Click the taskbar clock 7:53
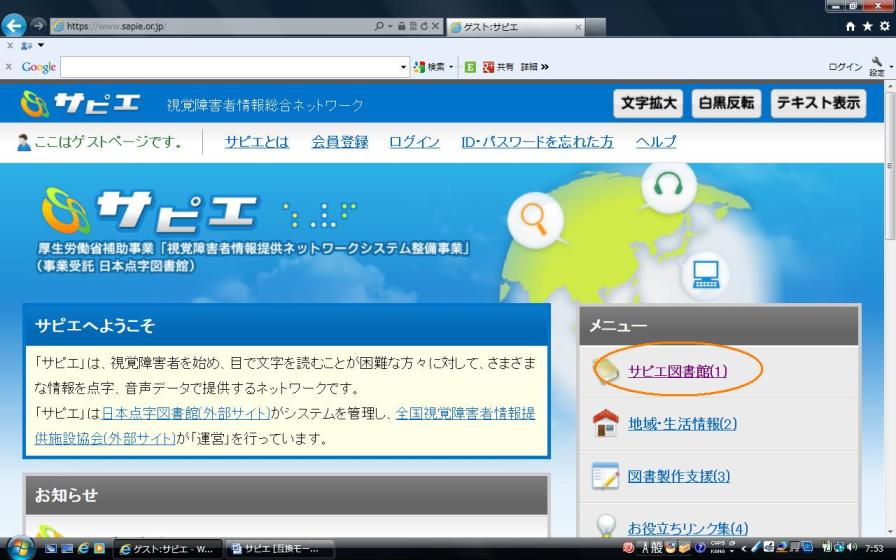This screenshot has height=560, width=896. pyautogui.click(x=874, y=548)
